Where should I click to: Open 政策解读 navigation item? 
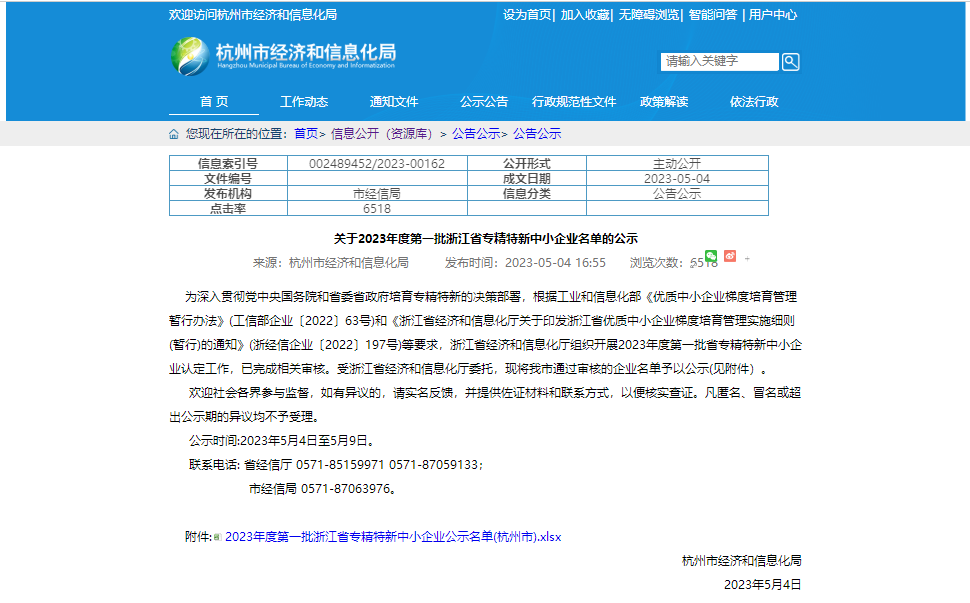click(x=664, y=102)
